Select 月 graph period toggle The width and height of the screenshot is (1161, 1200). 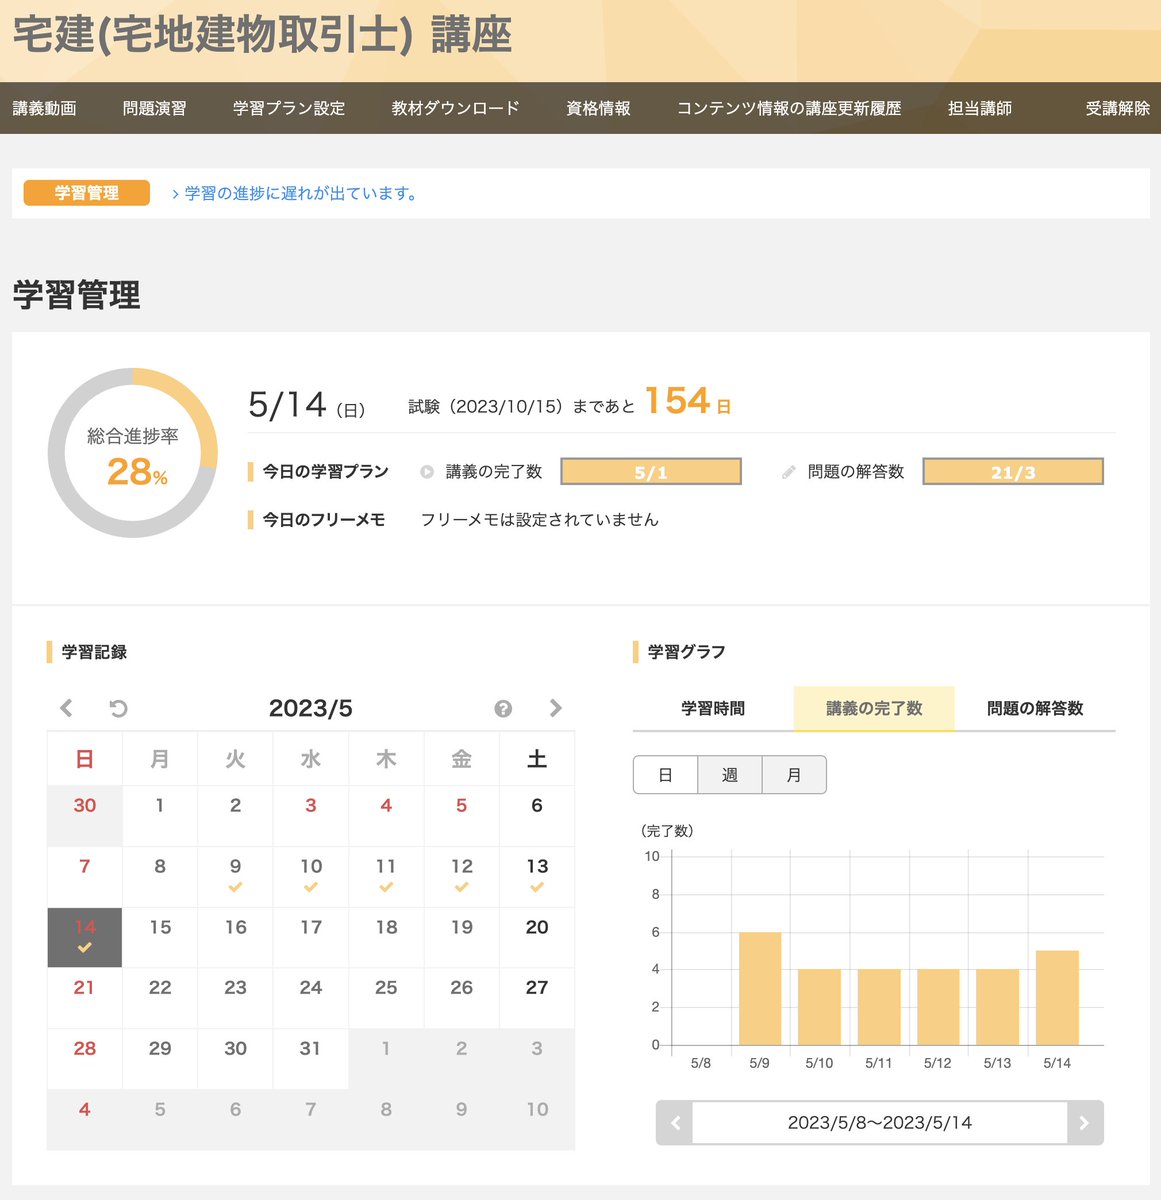tap(794, 775)
